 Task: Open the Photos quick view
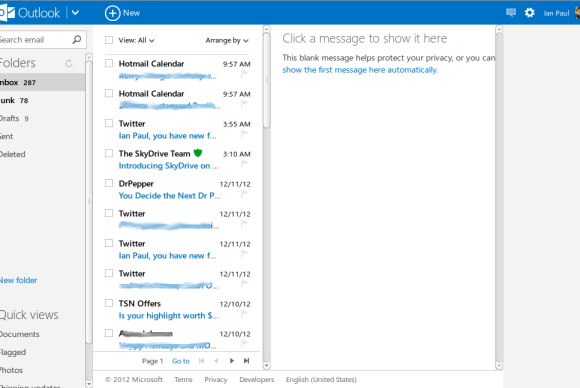pos(11,370)
